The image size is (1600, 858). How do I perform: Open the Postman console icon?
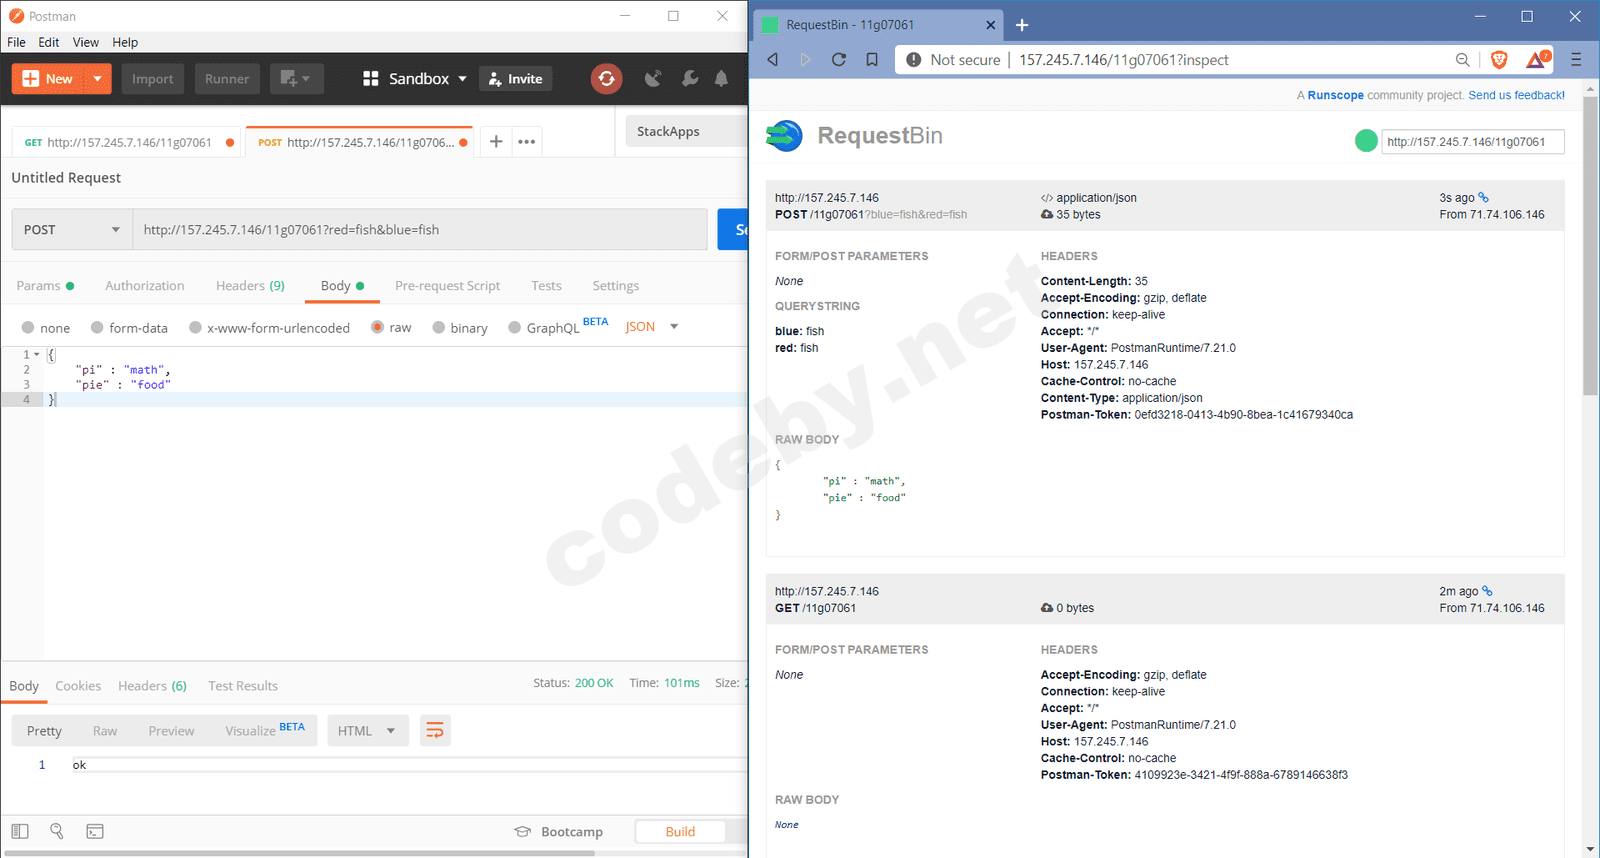(95, 831)
